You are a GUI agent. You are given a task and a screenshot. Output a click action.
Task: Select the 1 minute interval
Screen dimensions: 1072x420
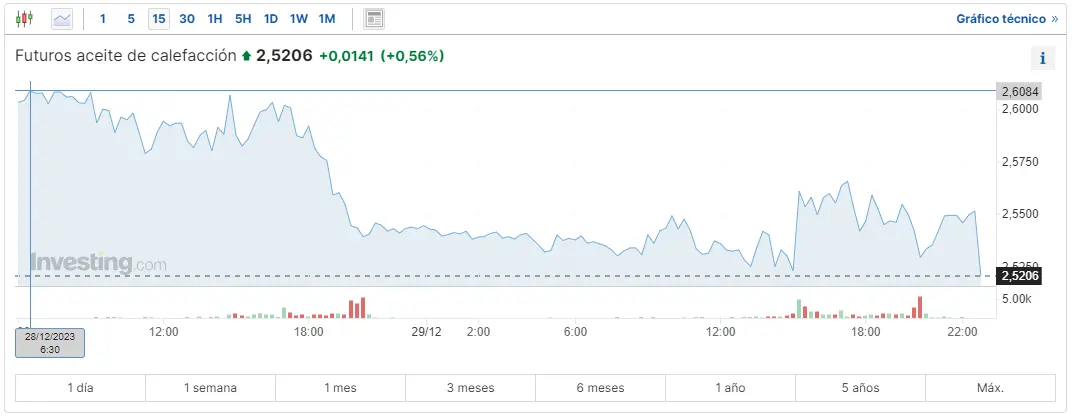click(x=103, y=19)
